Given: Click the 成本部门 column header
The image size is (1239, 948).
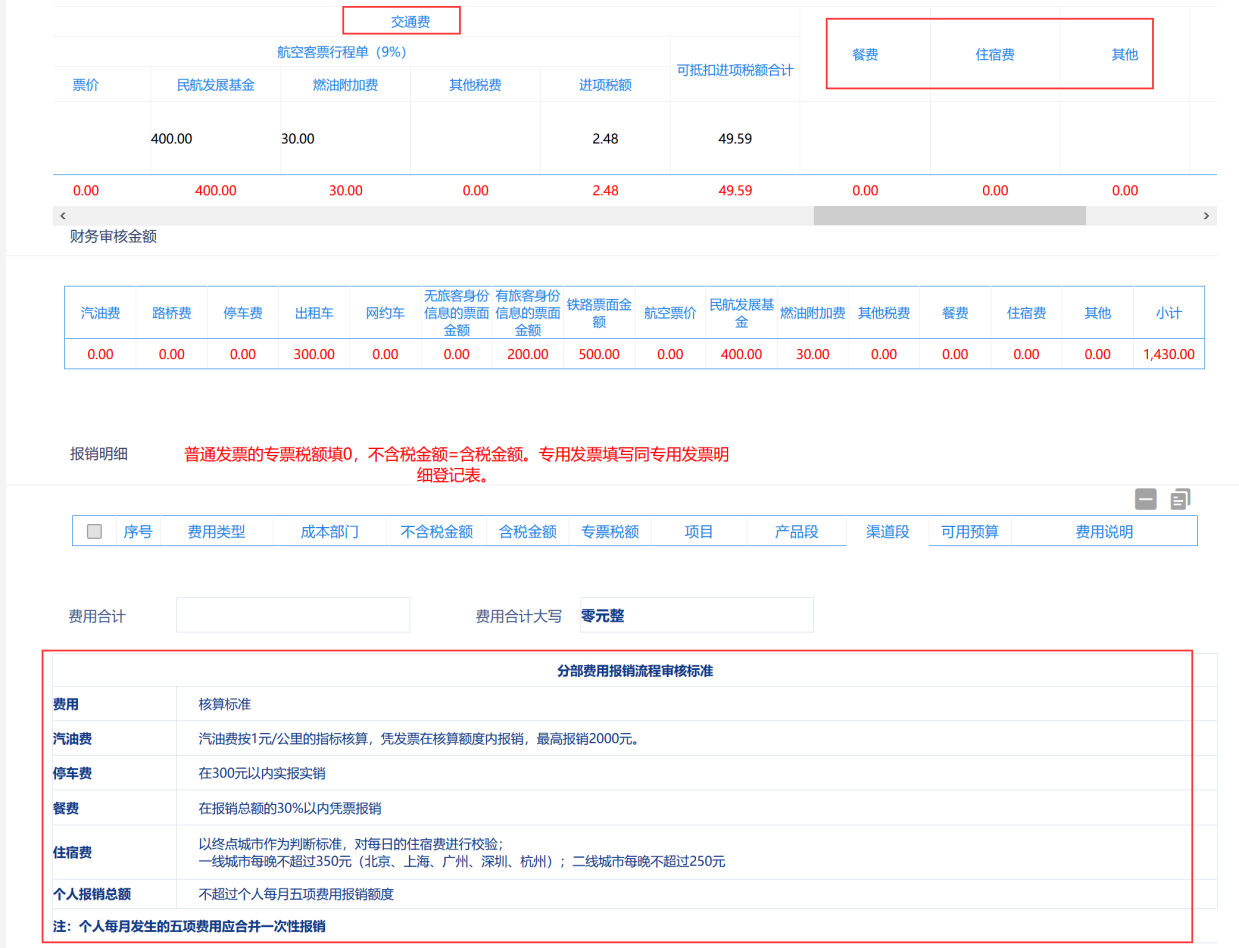Looking at the screenshot, I should [x=329, y=532].
